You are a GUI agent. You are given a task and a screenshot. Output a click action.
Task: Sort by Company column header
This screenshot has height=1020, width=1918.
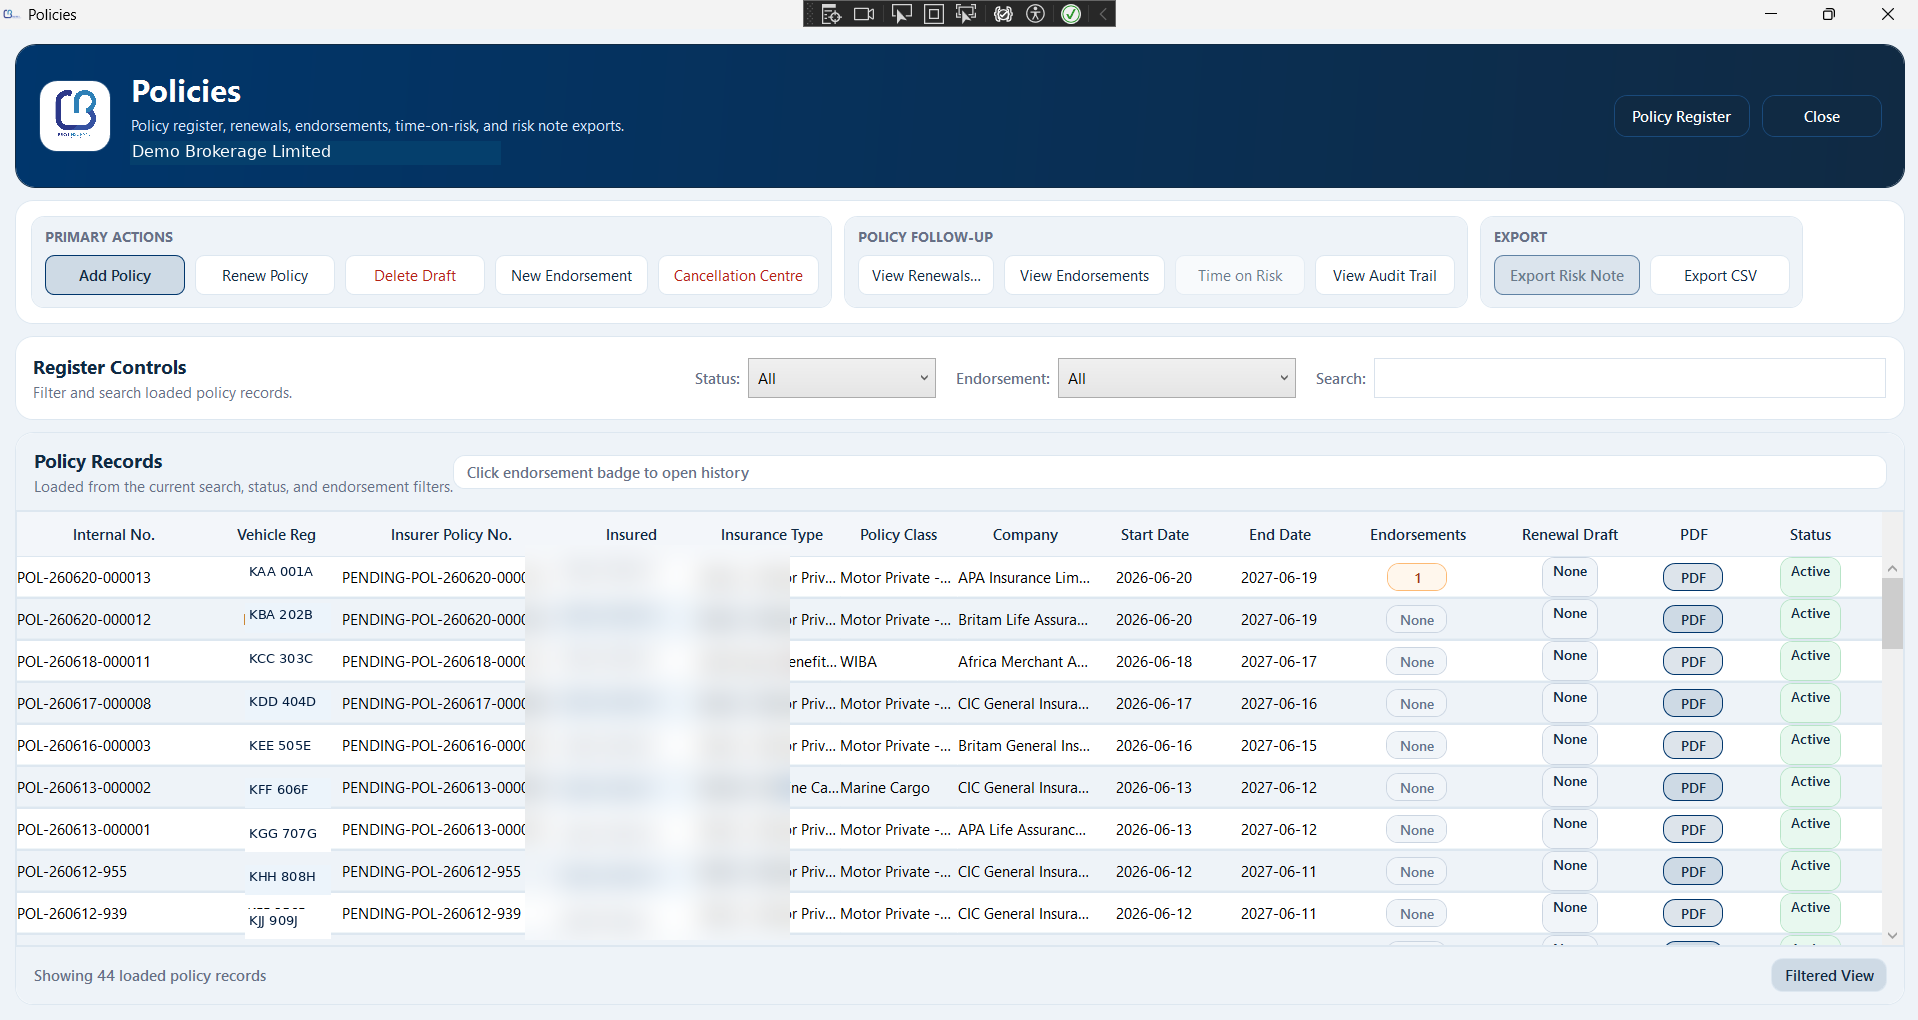point(1025,535)
